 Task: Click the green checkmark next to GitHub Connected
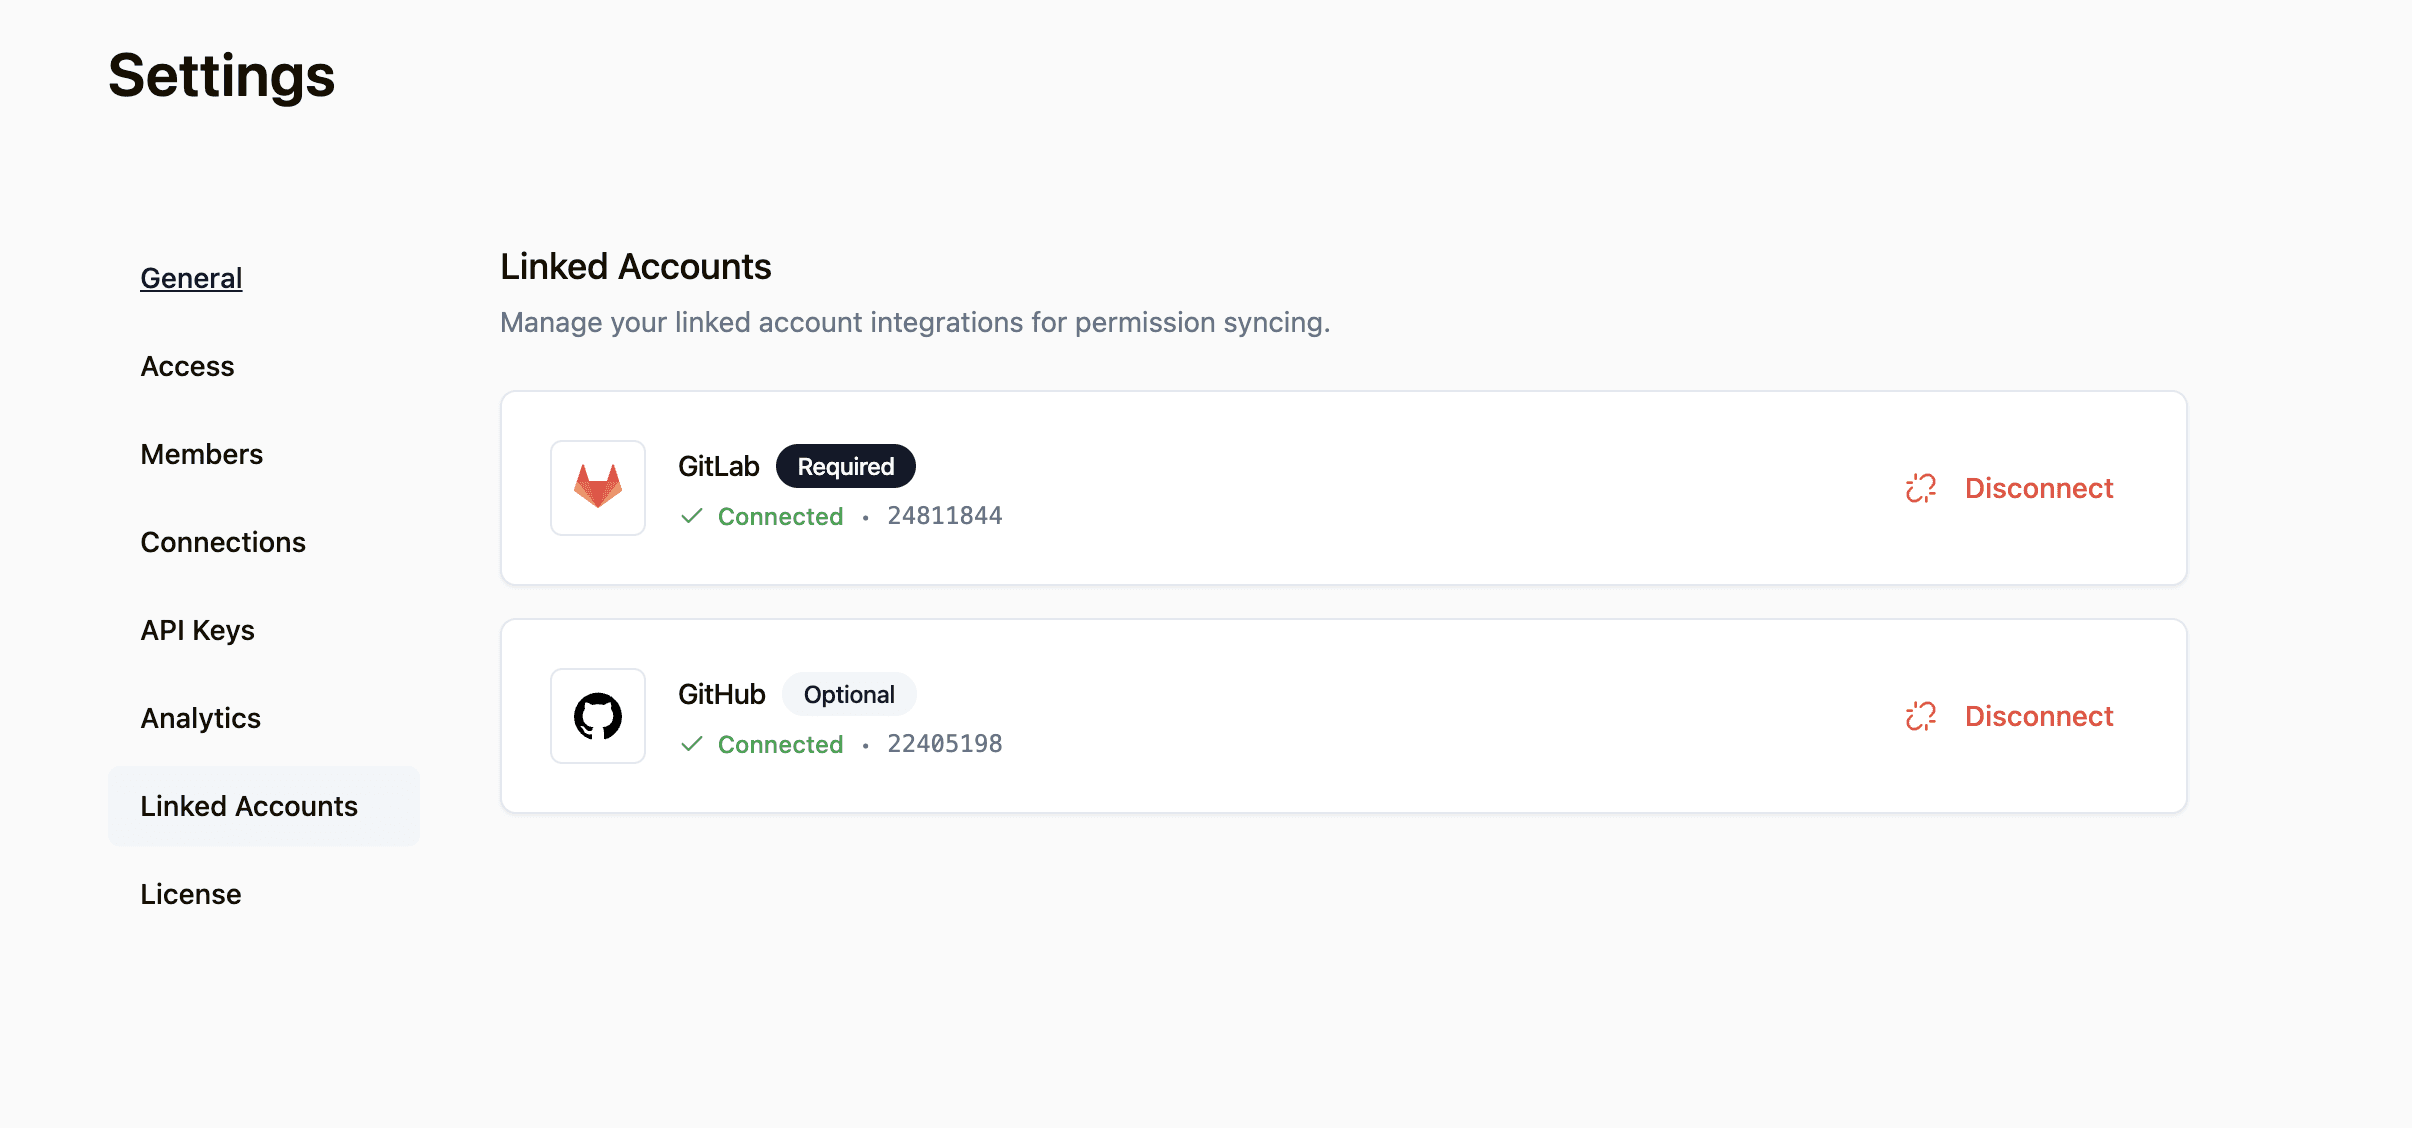click(692, 744)
